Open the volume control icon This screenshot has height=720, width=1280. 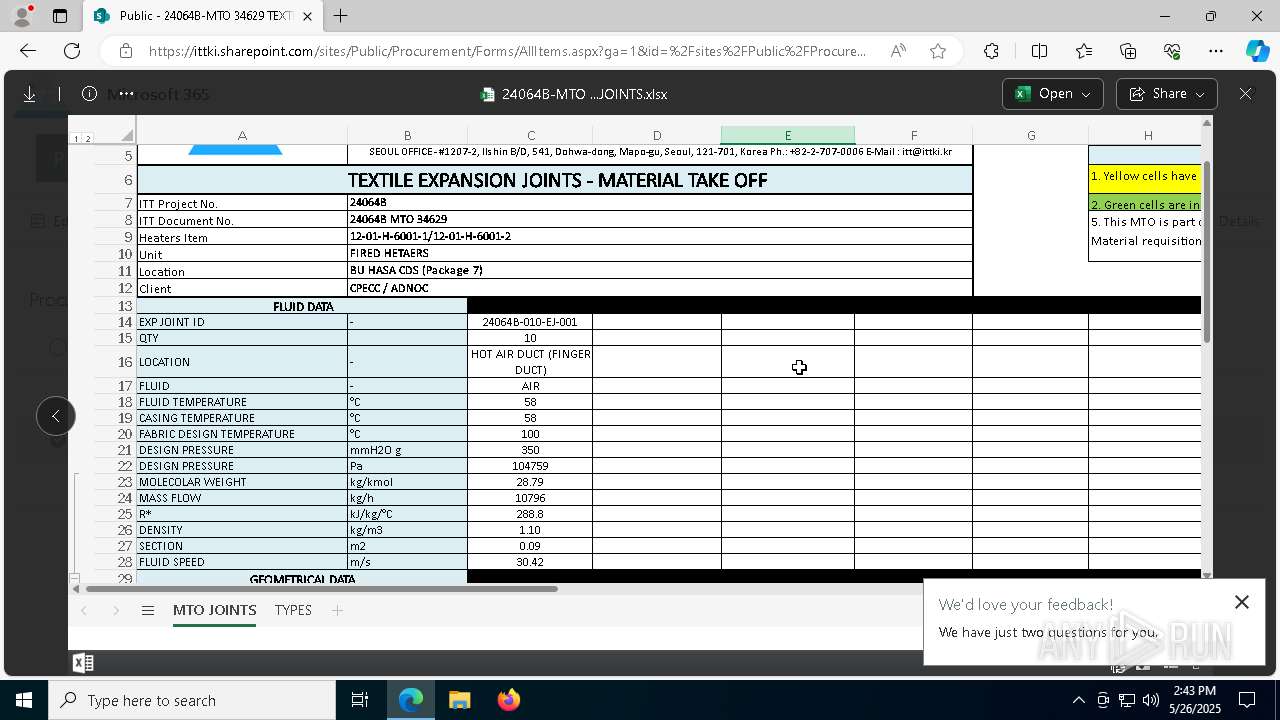[x=1151, y=700]
